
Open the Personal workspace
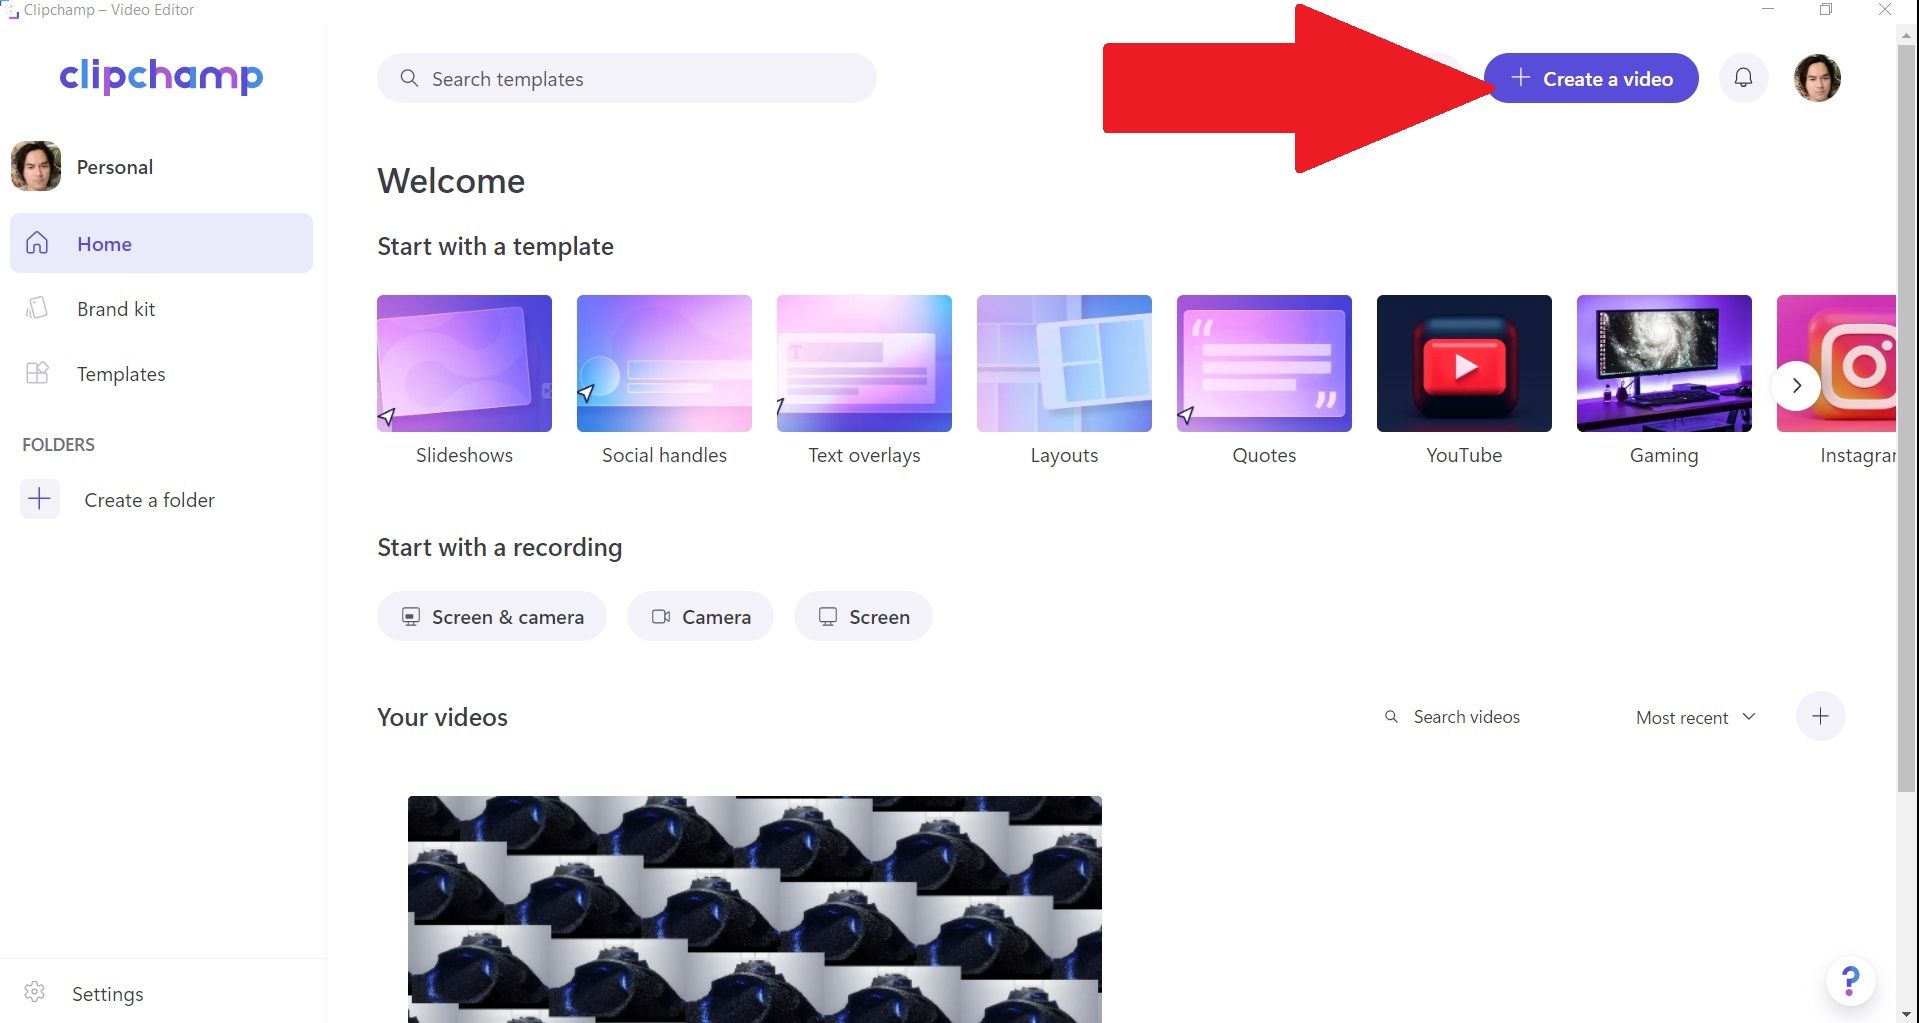click(x=114, y=166)
